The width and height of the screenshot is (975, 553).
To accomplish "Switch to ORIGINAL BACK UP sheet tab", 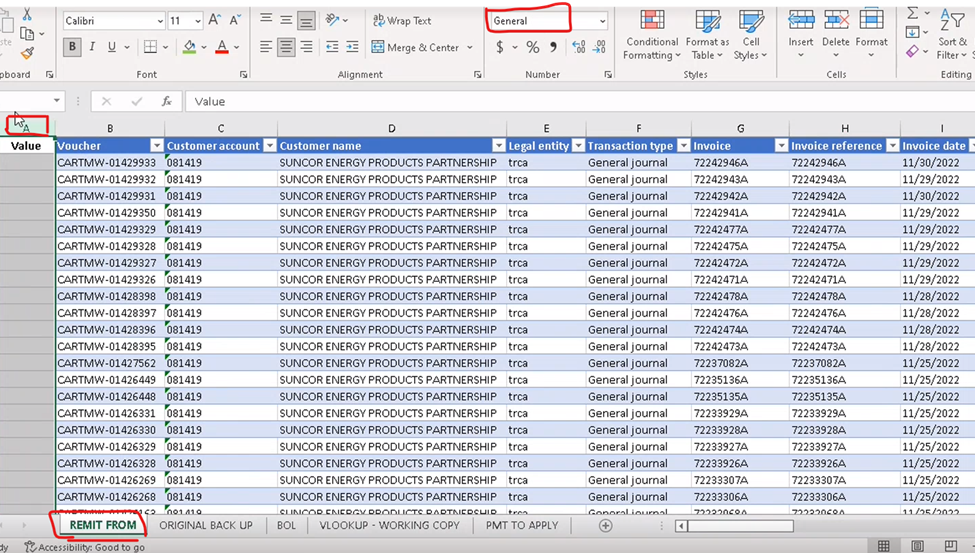I will (206, 526).
